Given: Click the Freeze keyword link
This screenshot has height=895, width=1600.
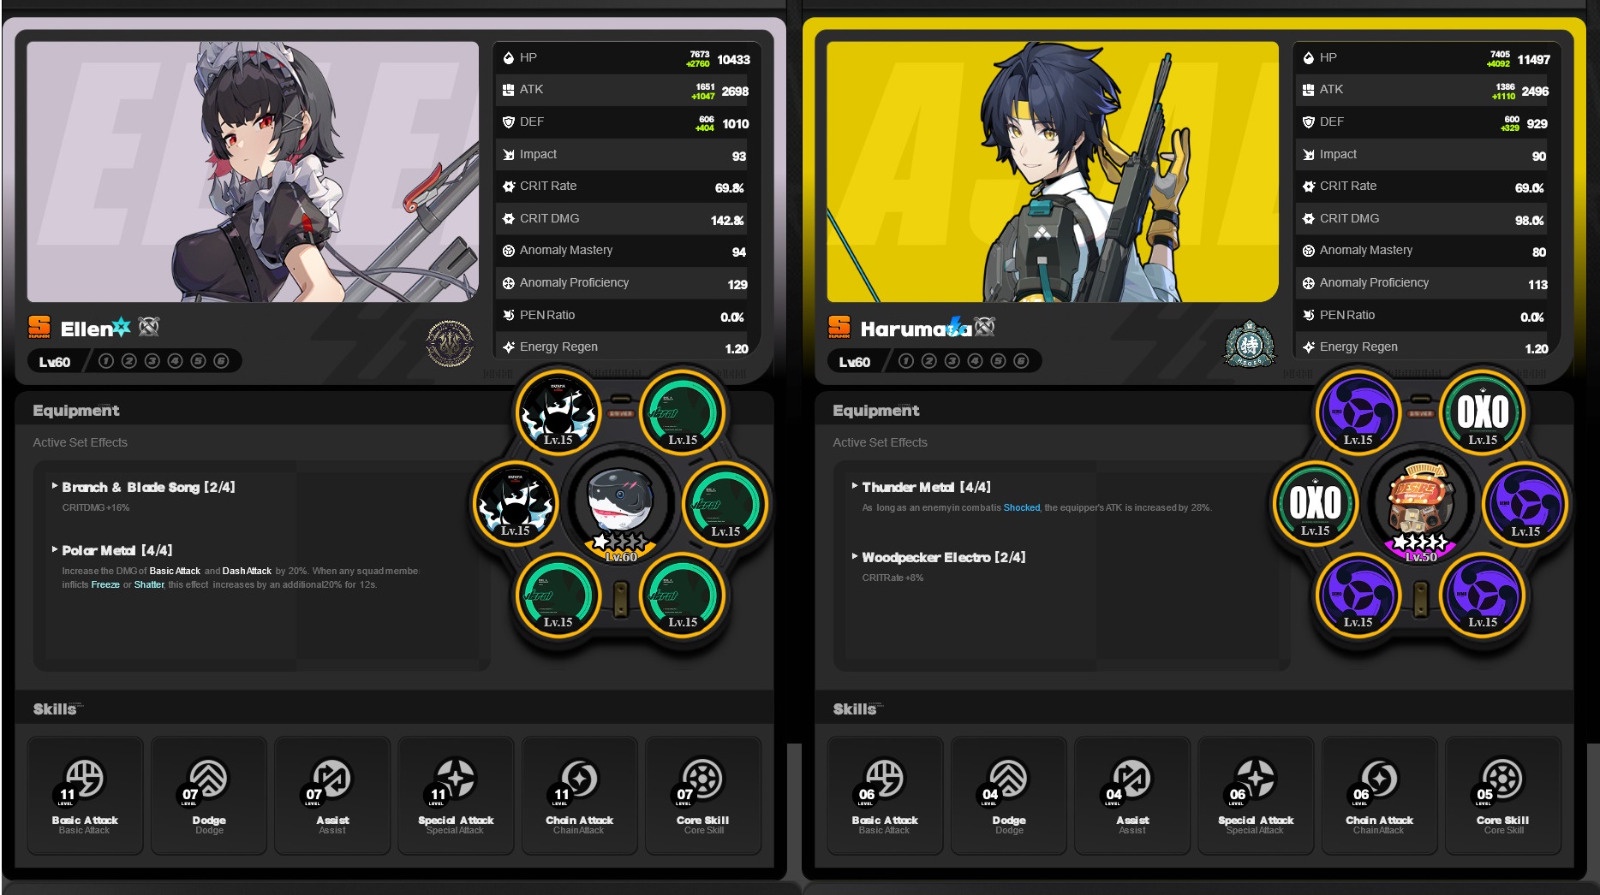Looking at the screenshot, I should point(105,585).
